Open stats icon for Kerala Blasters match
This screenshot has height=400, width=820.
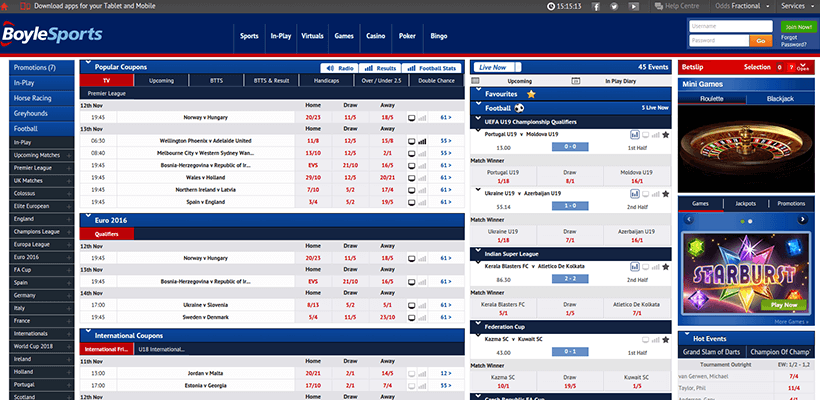(635, 267)
